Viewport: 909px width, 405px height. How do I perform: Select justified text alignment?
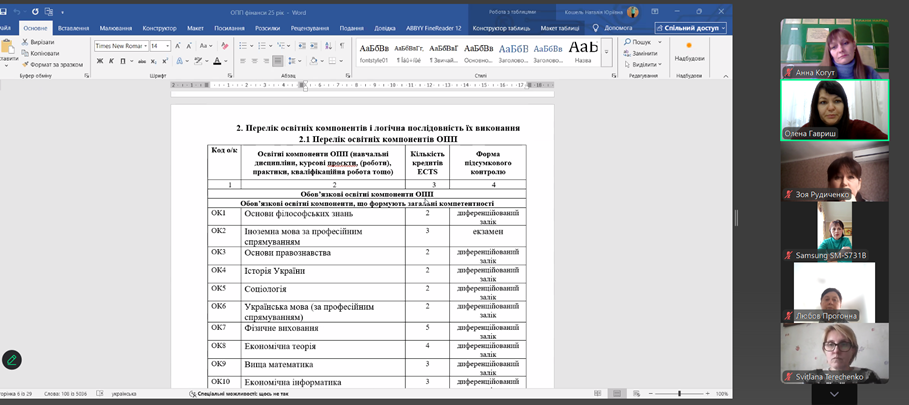pyautogui.click(x=279, y=62)
